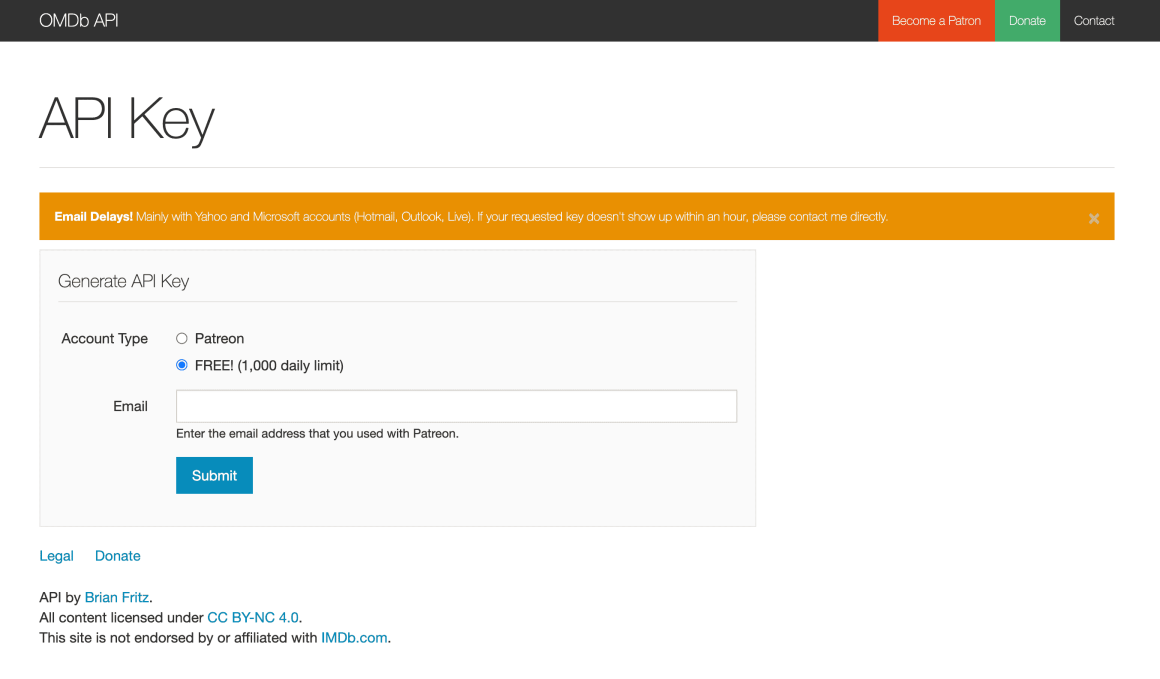This screenshot has height=679, width=1160.
Task: Click the 'Account Type' label
Action: tap(105, 339)
